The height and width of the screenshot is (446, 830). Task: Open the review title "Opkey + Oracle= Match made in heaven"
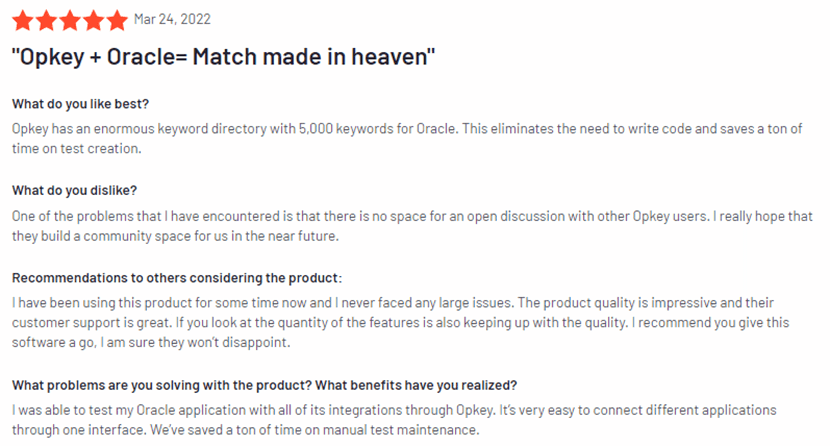223,56
